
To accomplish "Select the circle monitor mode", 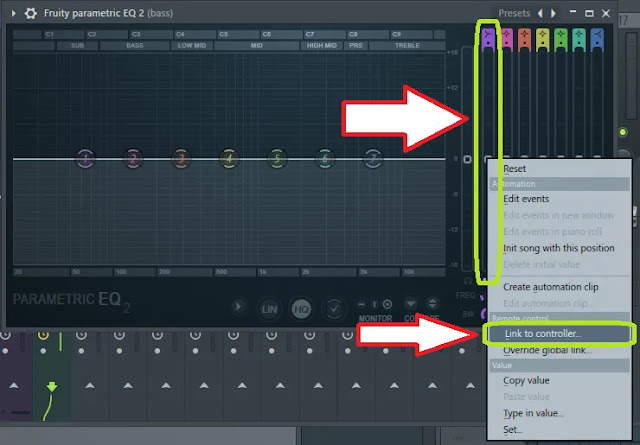I will tap(387, 305).
